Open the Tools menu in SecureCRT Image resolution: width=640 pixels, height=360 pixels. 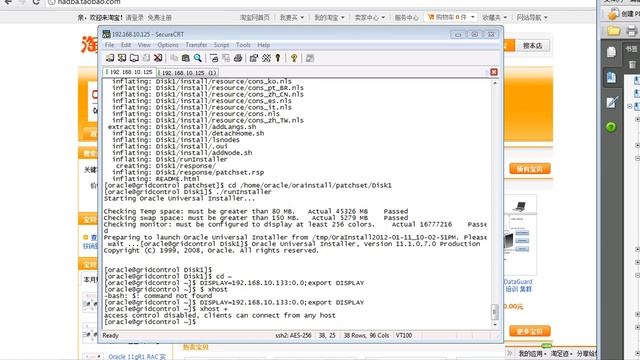coord(243,45)
